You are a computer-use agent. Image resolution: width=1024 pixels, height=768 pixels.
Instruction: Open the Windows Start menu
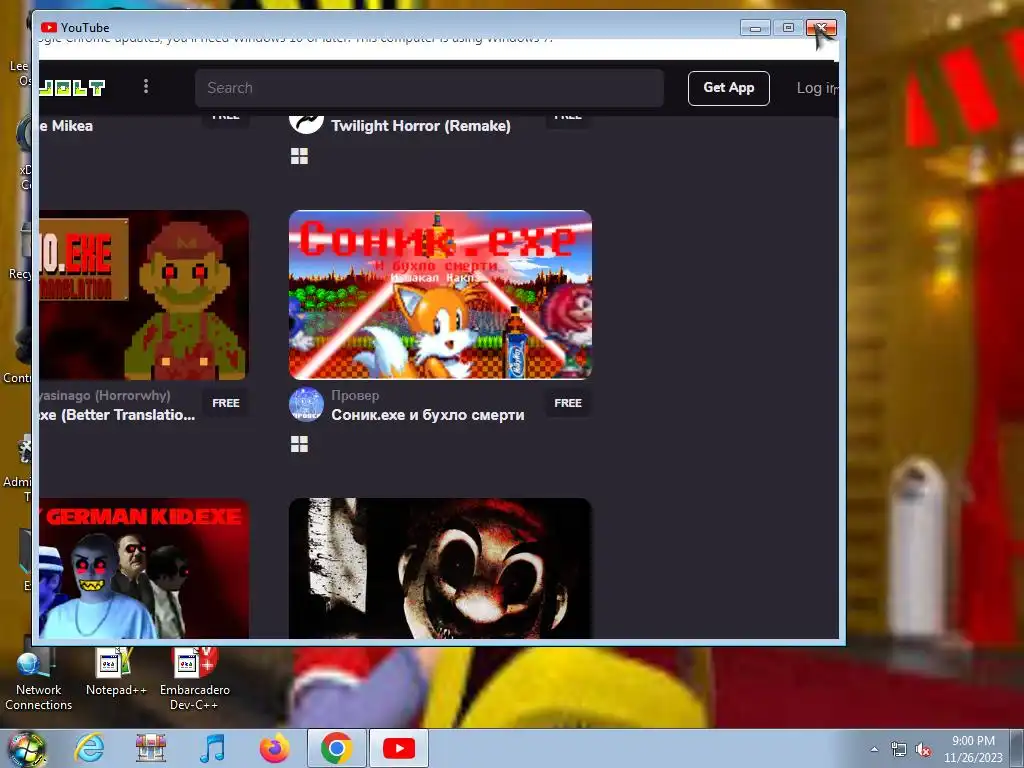pyautogui.click(x=27, y=749)
